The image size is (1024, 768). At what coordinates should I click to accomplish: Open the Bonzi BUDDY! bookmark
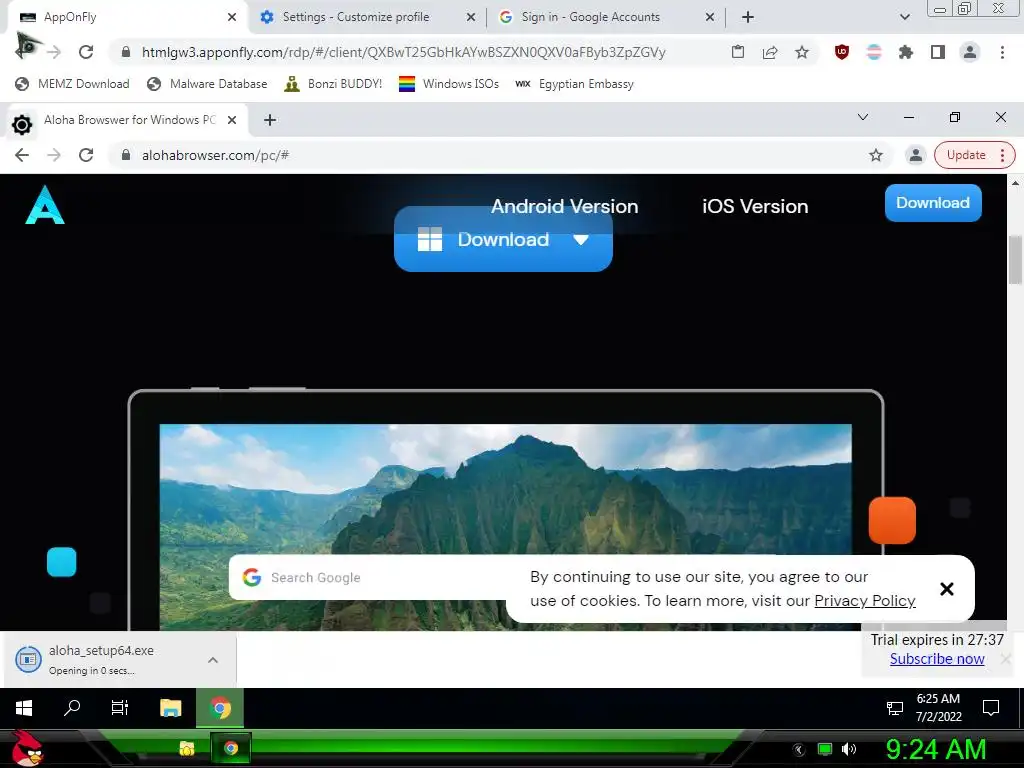pyautogui.click(x=333, y=84)
